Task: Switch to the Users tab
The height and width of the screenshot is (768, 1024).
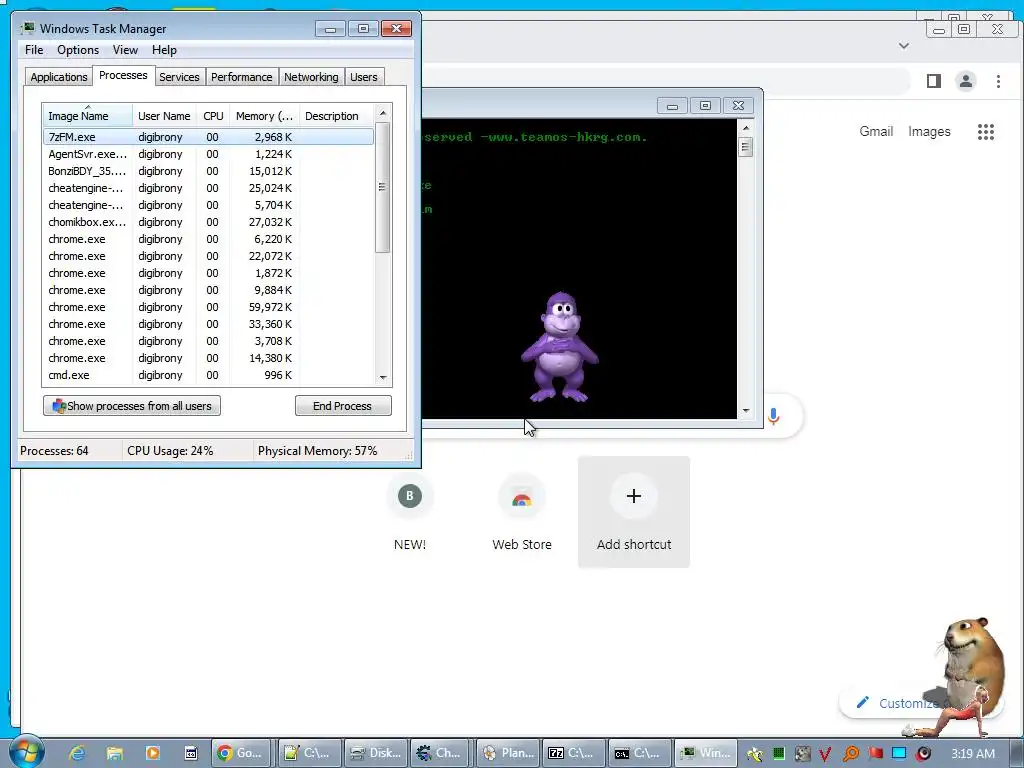Action: pyautogui.click(x=363, y=77)
